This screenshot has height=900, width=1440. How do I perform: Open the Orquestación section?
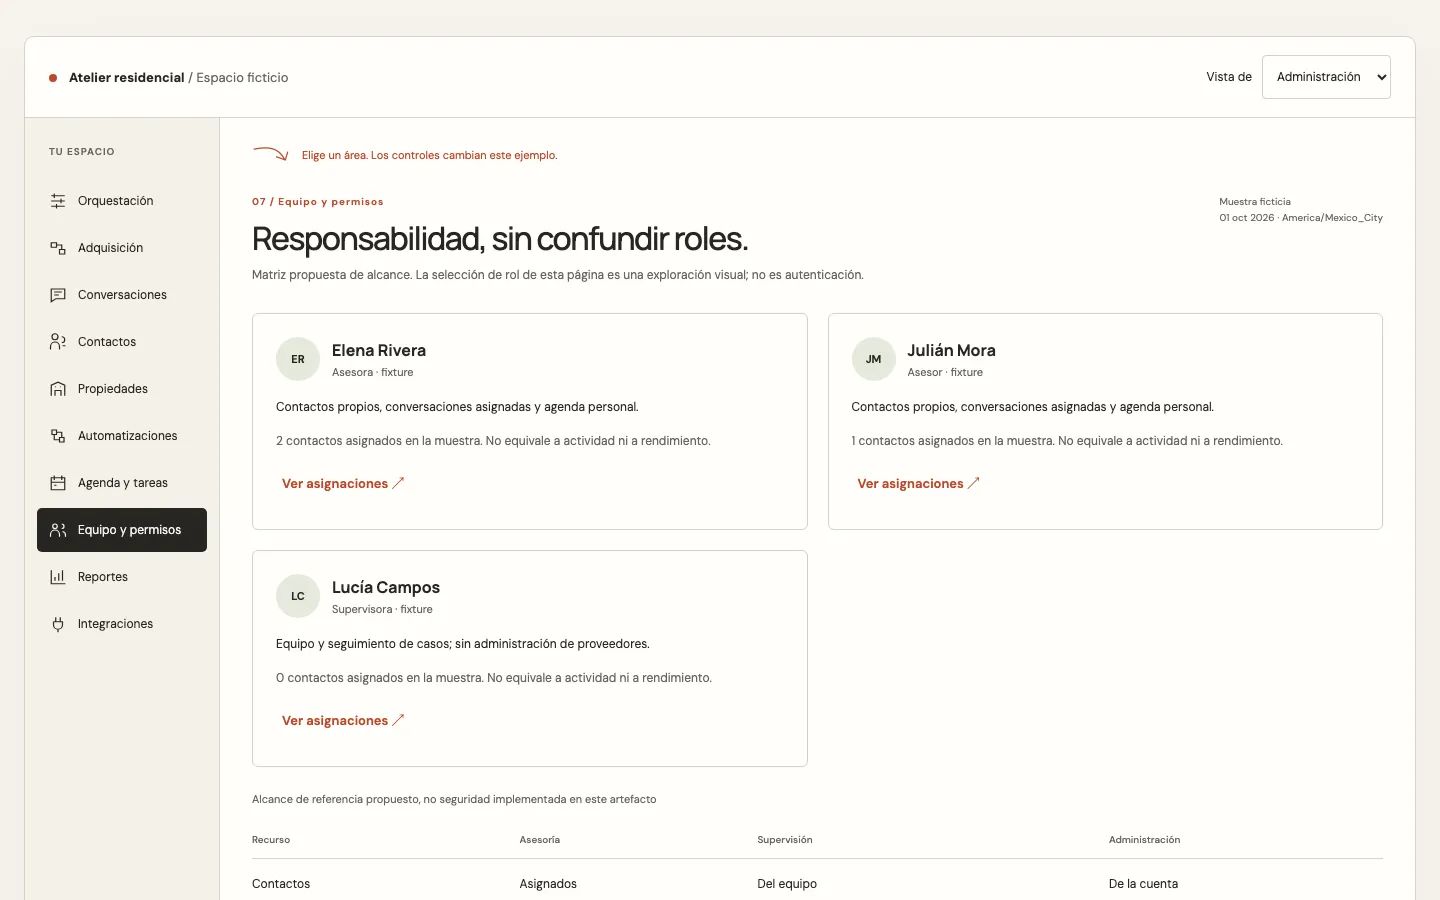click(122, 201)
